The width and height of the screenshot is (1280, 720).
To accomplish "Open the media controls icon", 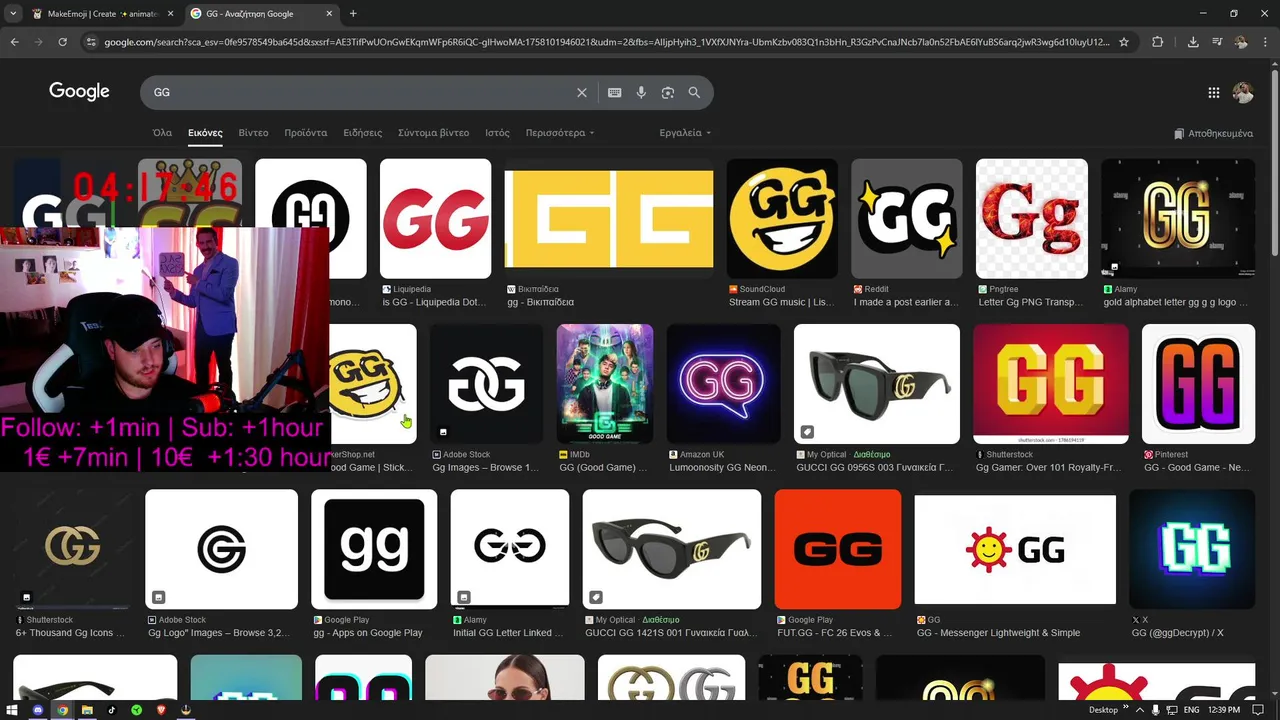I will tap(1217, 42).
